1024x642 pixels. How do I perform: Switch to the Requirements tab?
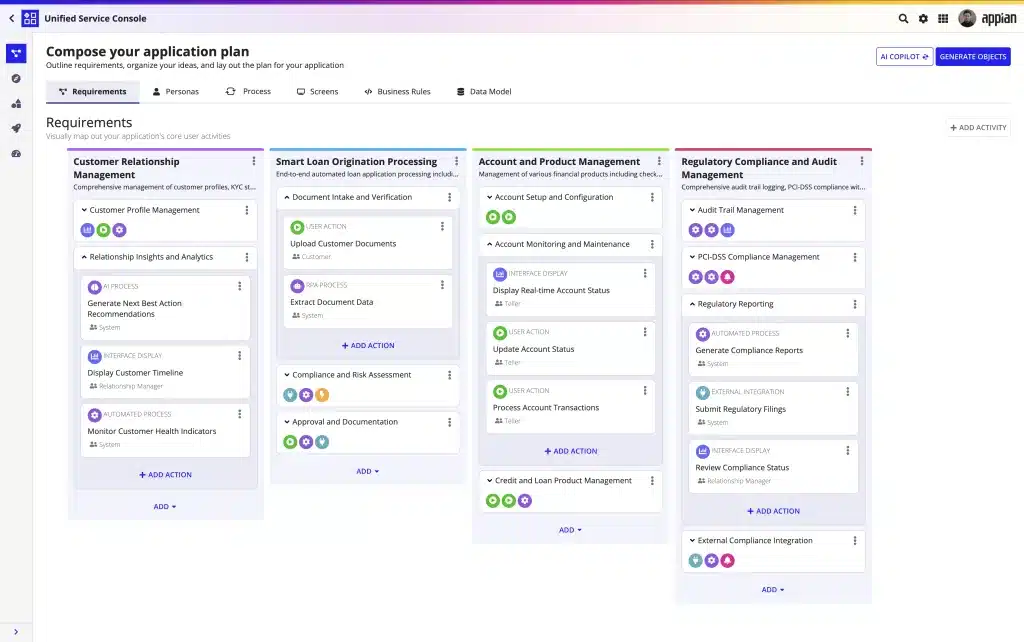(x=92, y=91)
